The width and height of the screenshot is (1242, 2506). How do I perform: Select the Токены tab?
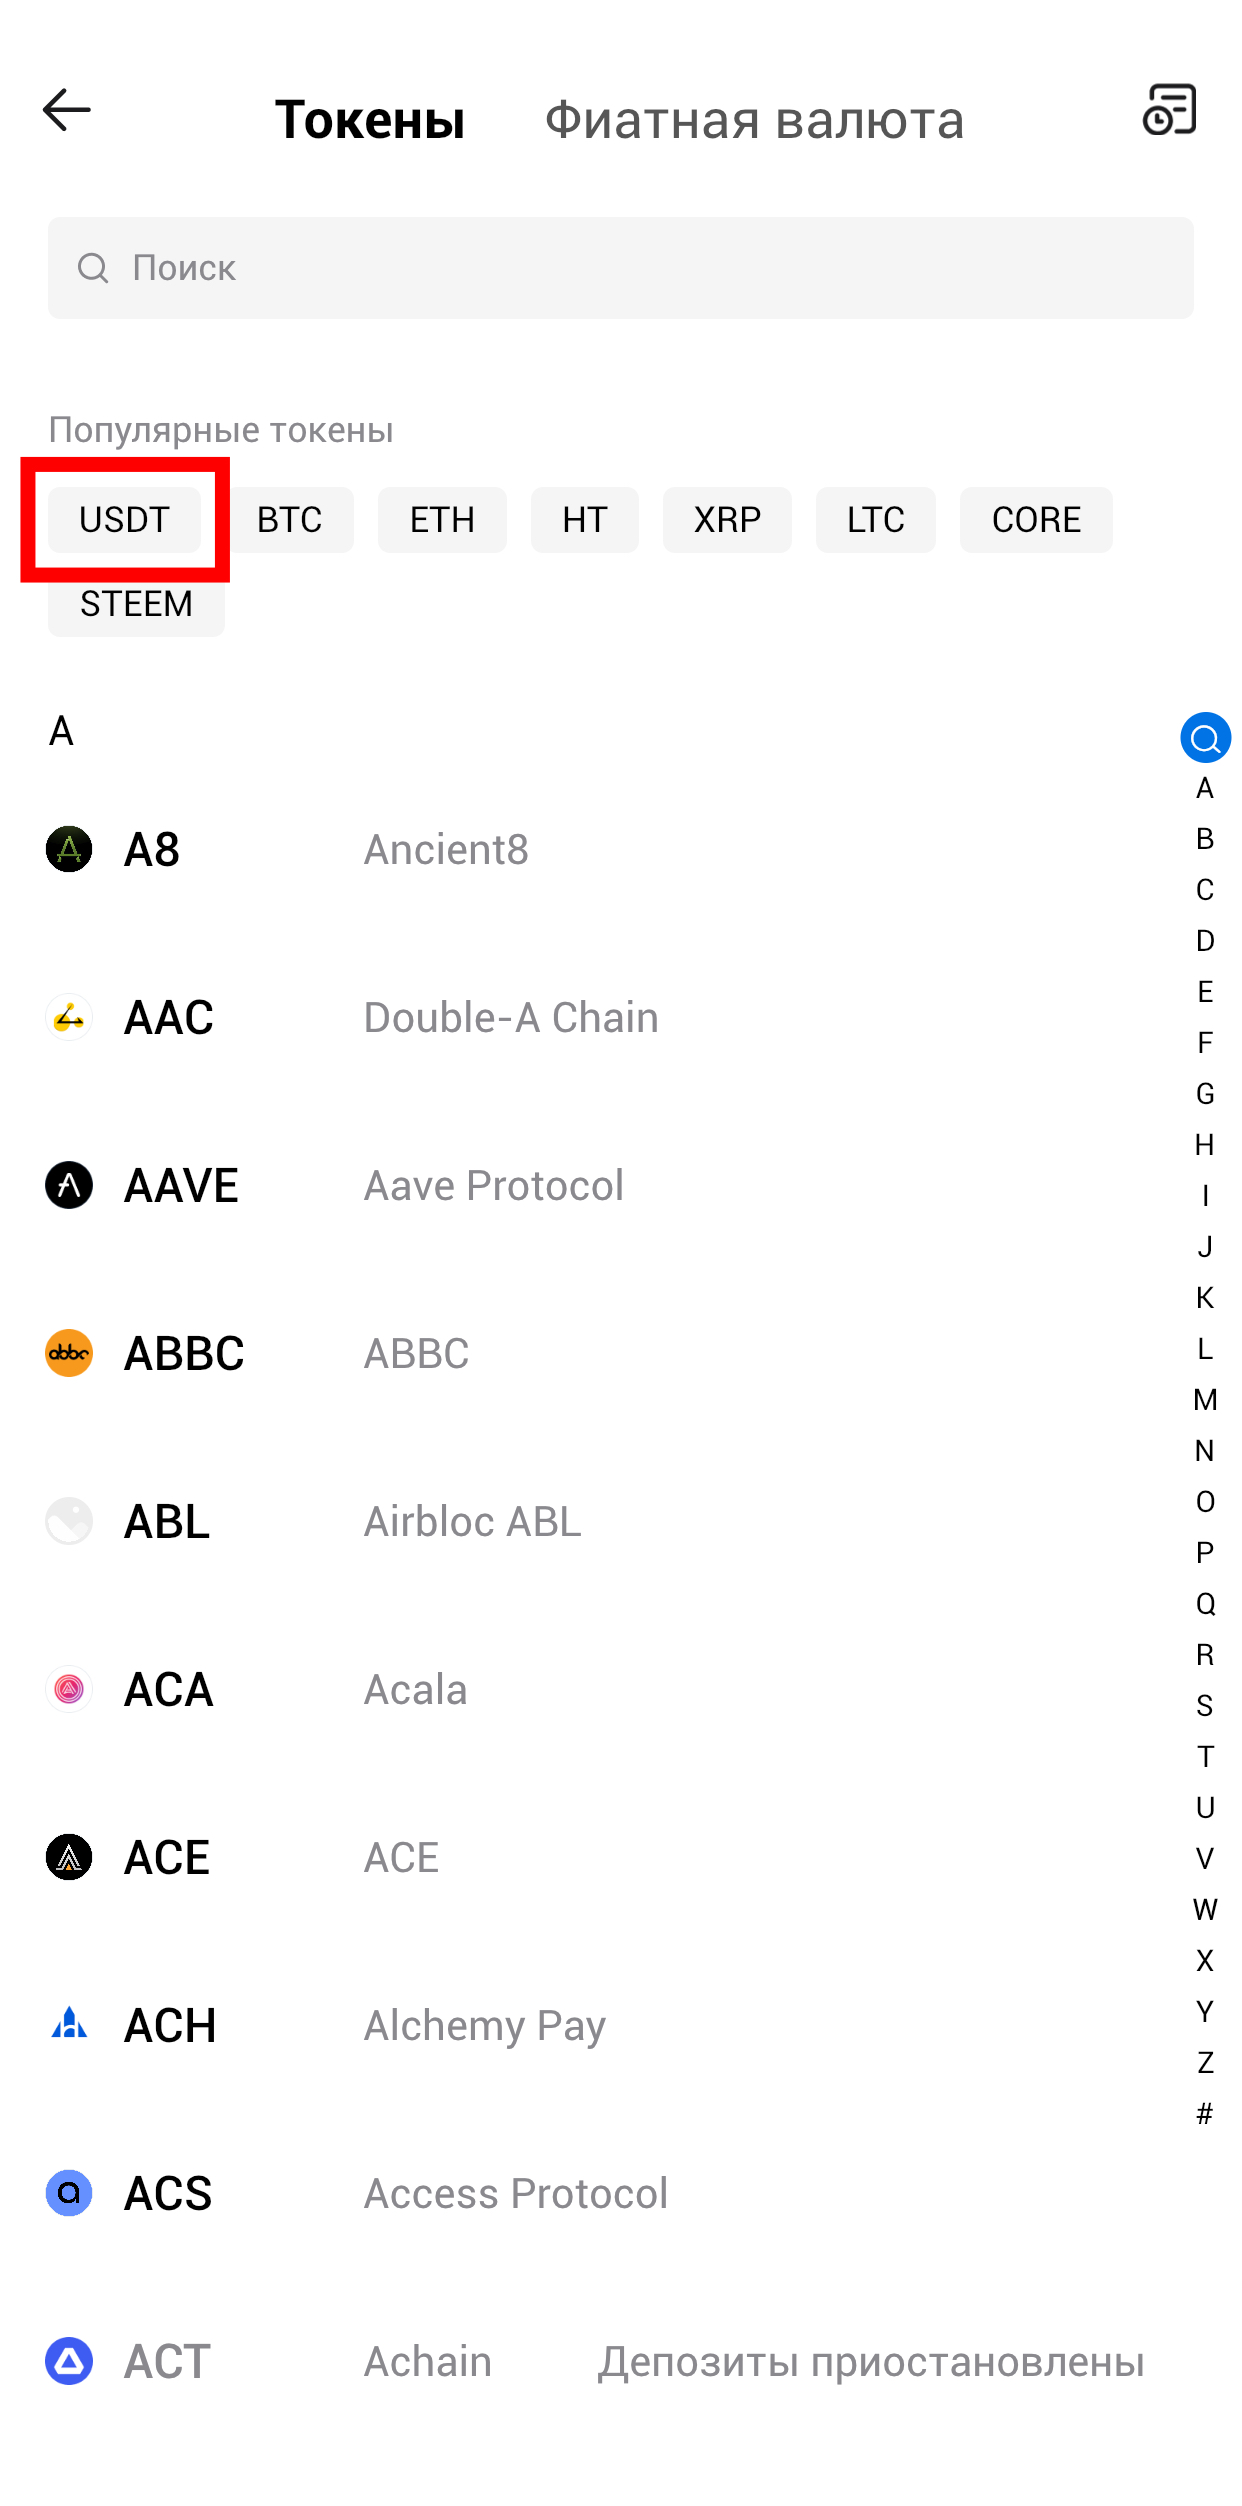370,120
